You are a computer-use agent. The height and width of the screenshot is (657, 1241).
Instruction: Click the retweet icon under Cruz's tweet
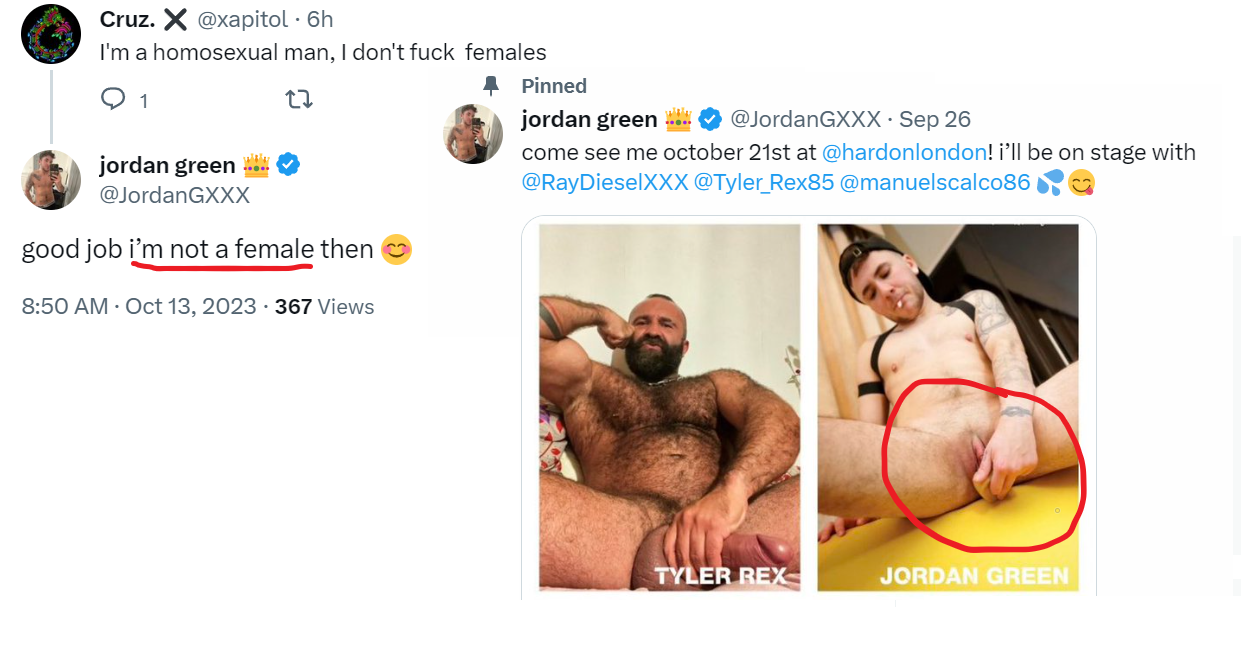coord(299,99)
